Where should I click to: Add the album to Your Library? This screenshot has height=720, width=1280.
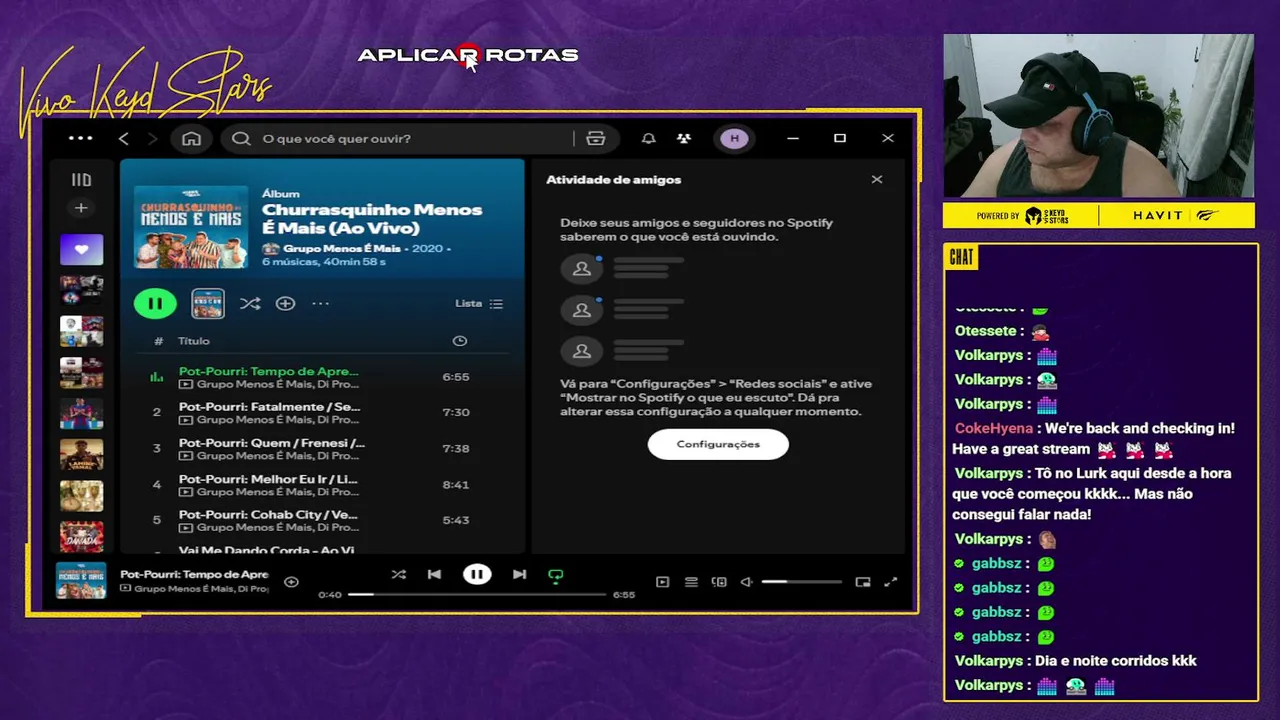pos(285,303)
